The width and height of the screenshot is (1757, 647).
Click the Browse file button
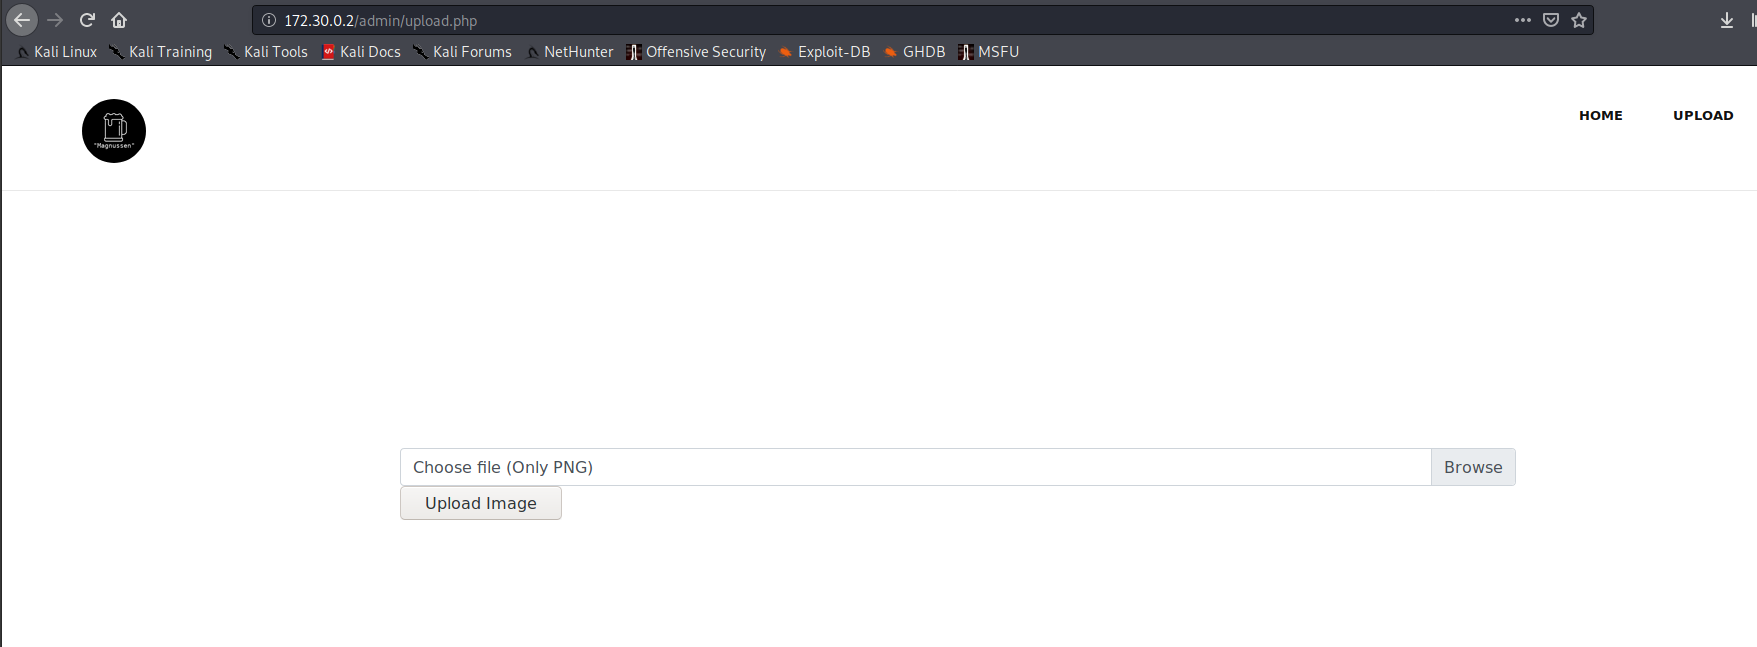click(x=1472, y=467)
